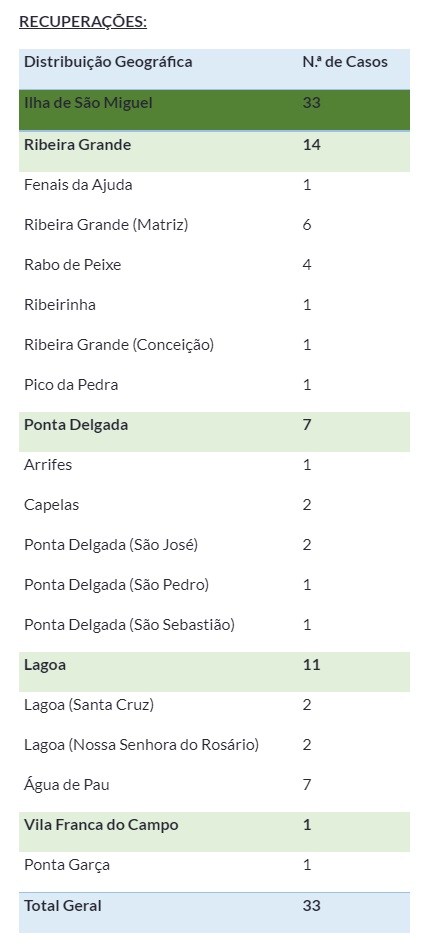This screenshot has width=423, height=951.
Task: Click the Ponta Delgada group row
Action: (x=214, y=431)
